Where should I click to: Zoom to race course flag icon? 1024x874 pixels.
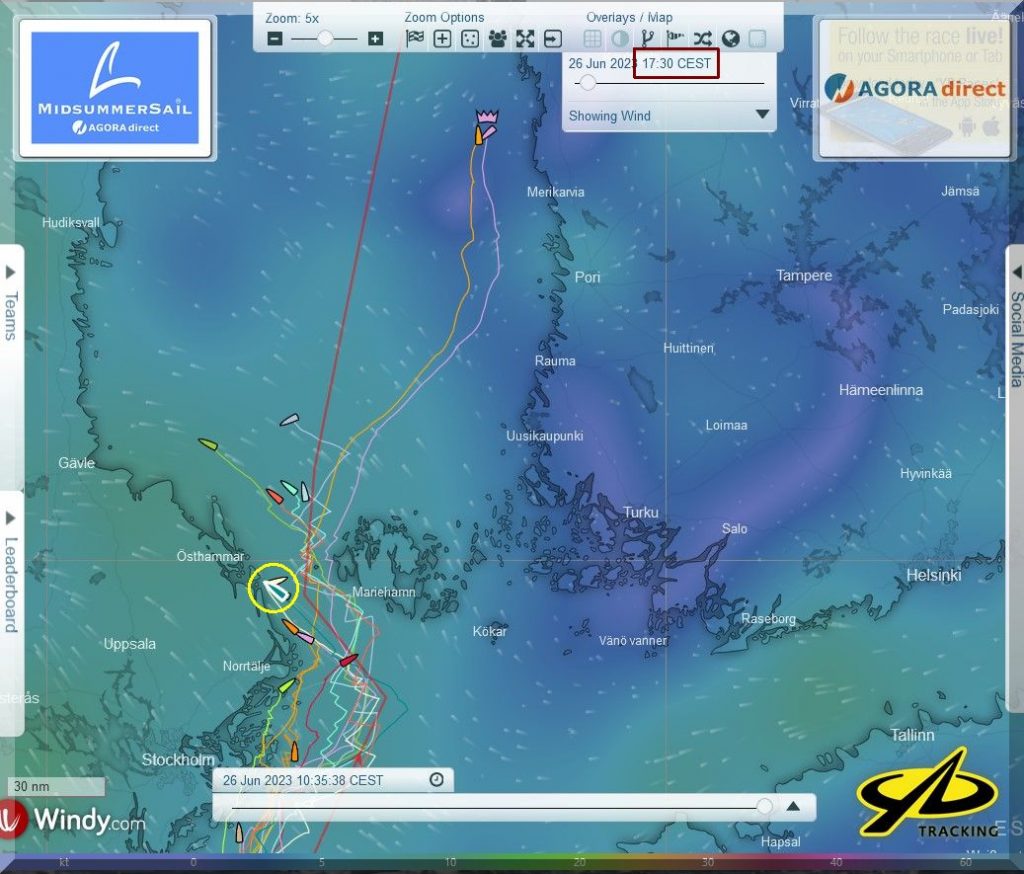pyautogui.click(x=415, y=39)
